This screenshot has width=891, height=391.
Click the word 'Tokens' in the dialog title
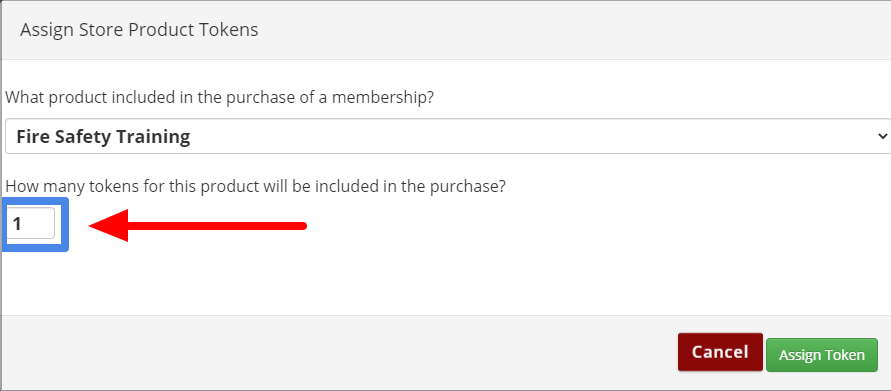(x=229, y=30)
